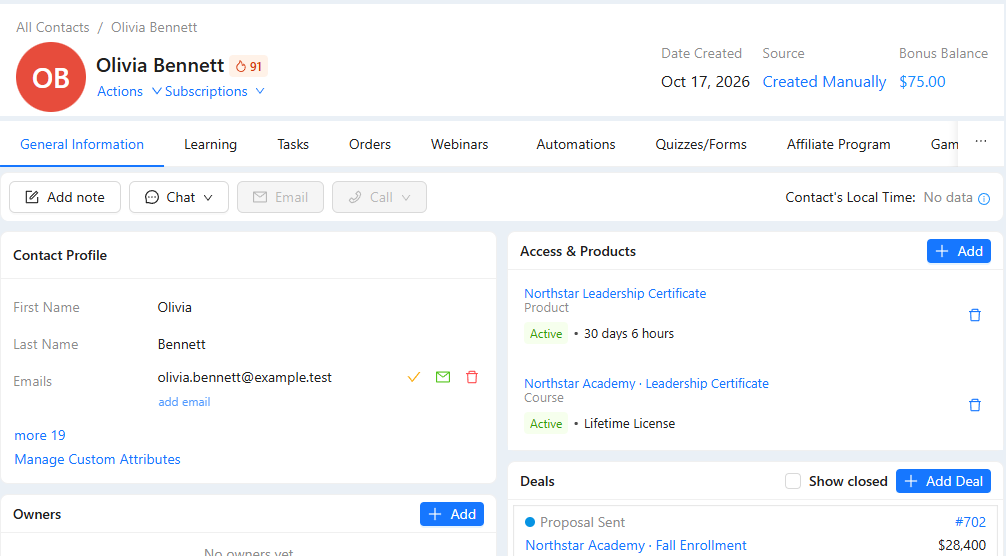Open the Tasks tab
1006x556 pixels.
pyautogui.click(x=293, y=144)
